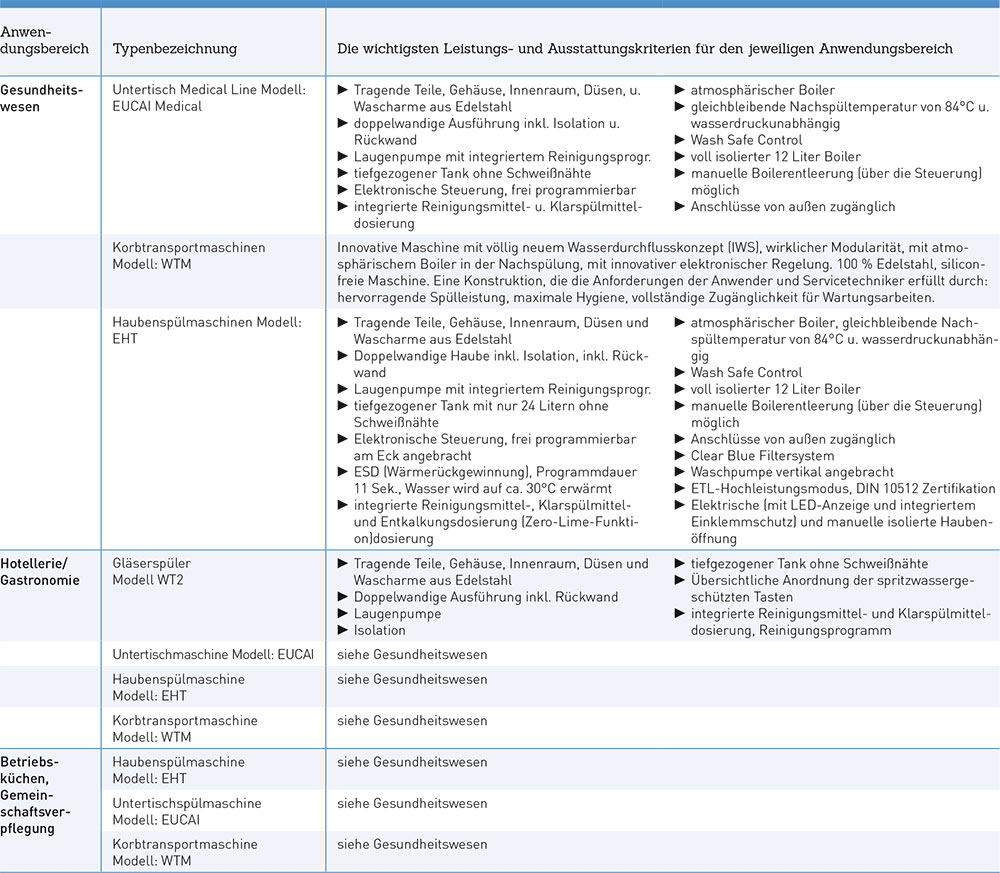The image size is (1000, 873).
Task: Click "Tragende Teile, Gehäuse, Innenraum, Düsen, u."
Action: pyautogui.click(x=497, y=90)
